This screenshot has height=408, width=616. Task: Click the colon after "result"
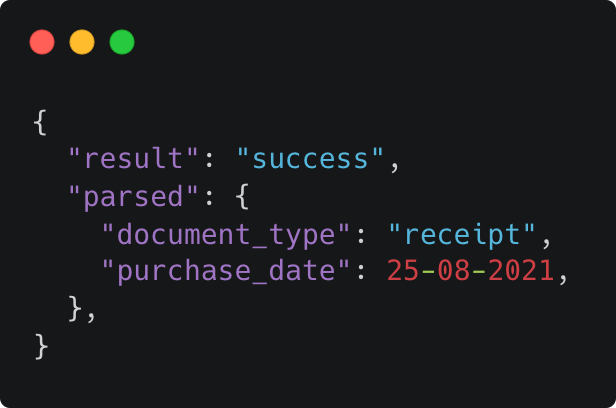(x=209, y=161)
